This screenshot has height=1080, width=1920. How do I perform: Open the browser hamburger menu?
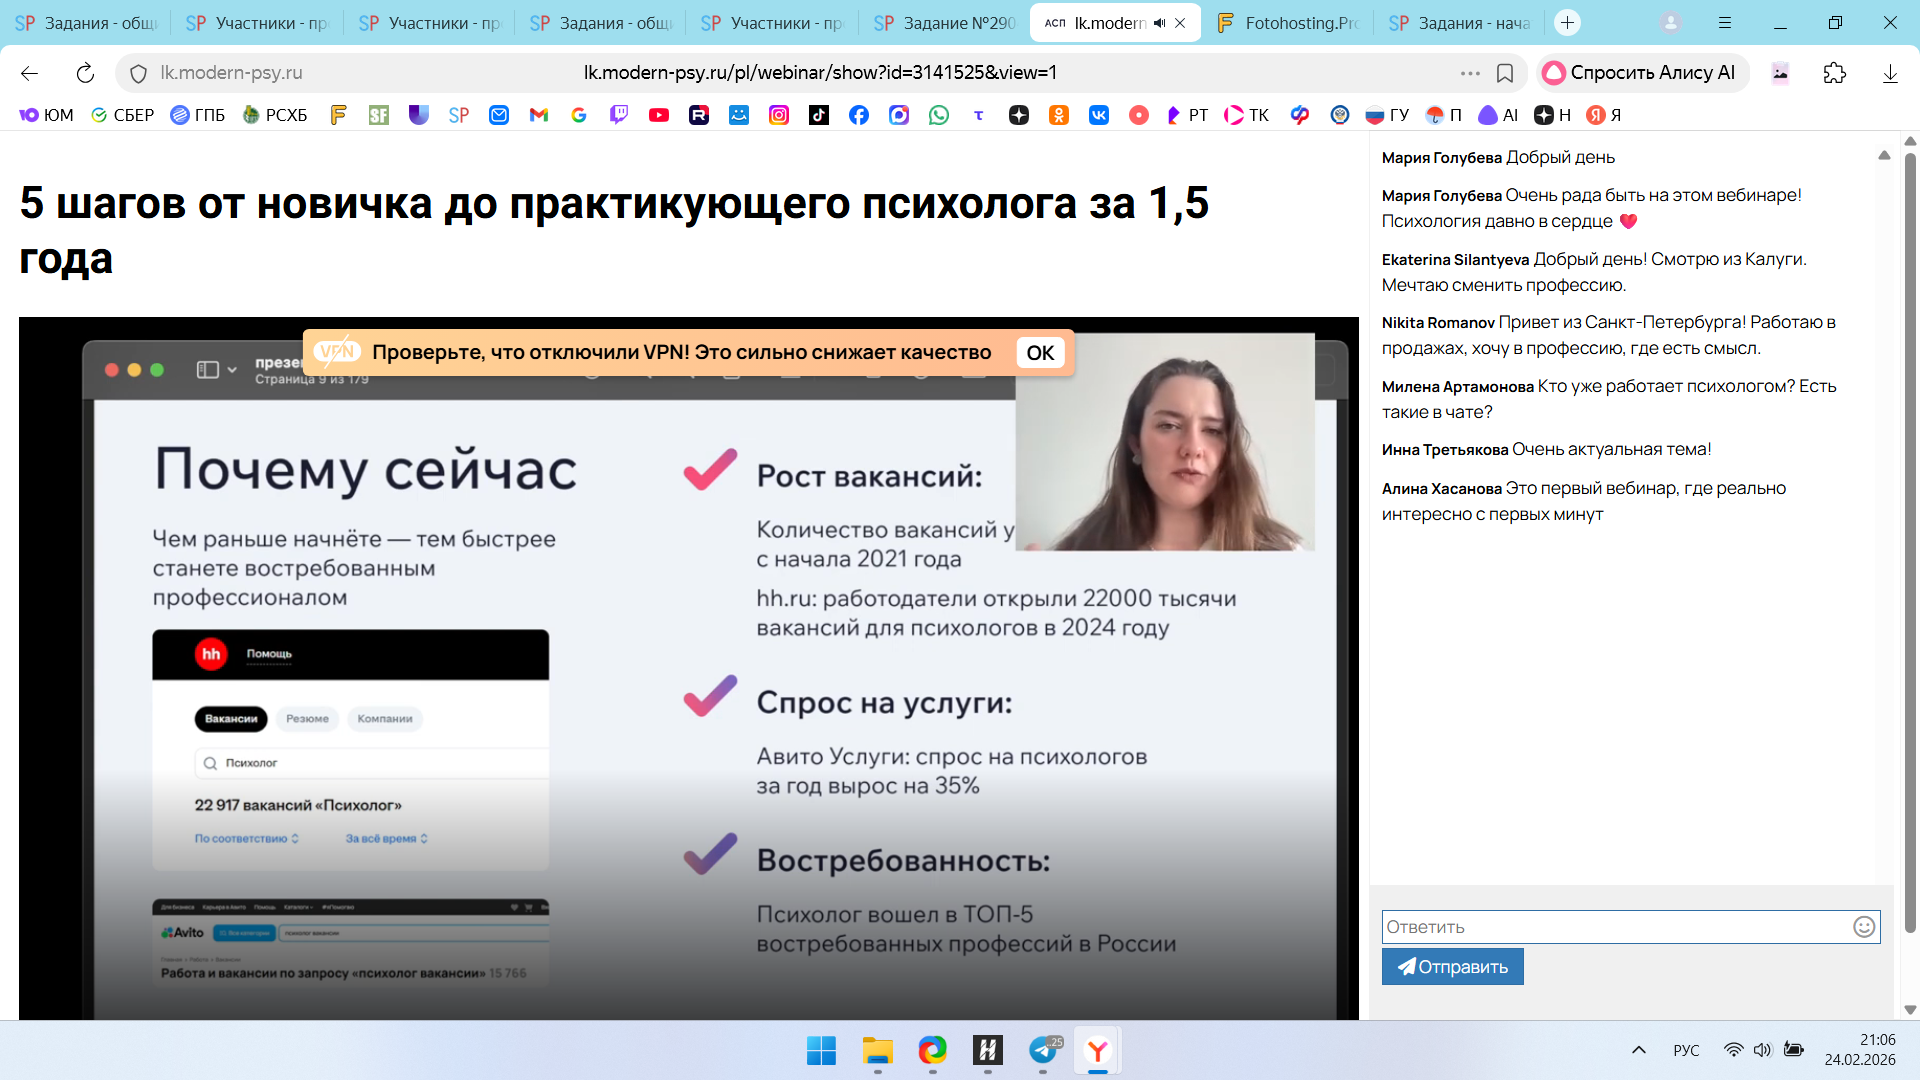pos(1725,23)
